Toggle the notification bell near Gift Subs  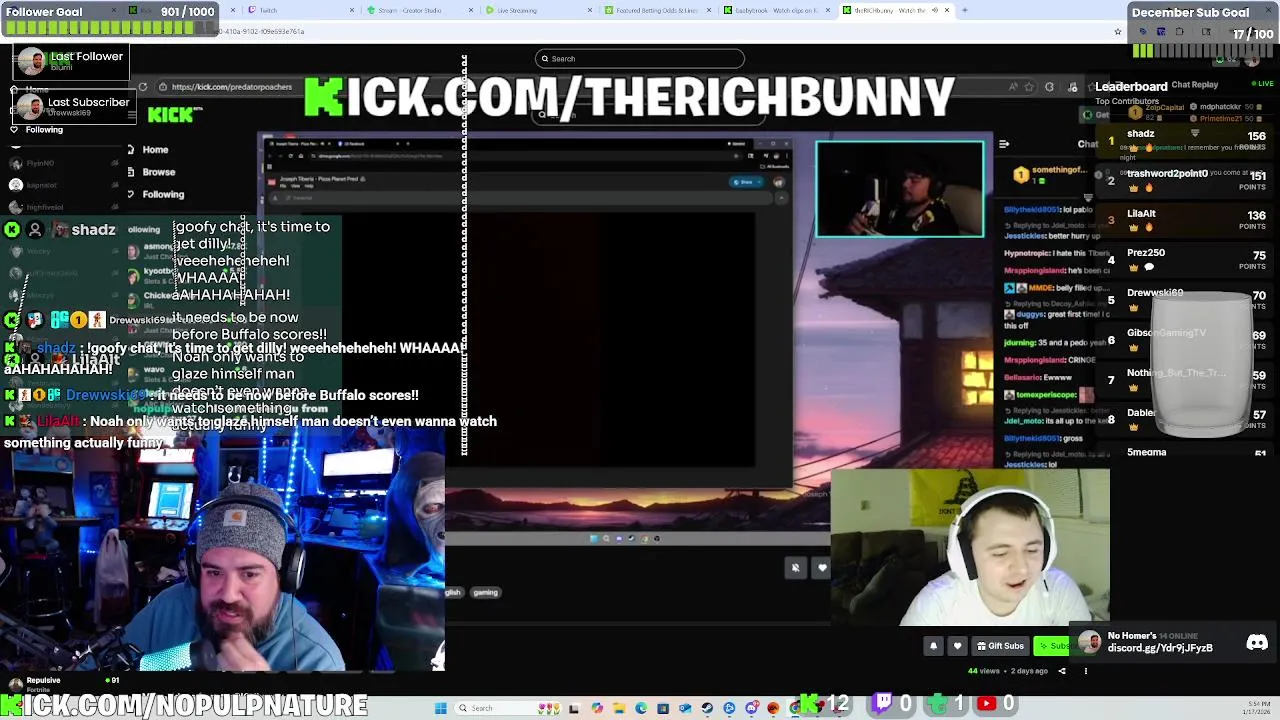pyautogui.click(x=933, y=646)
